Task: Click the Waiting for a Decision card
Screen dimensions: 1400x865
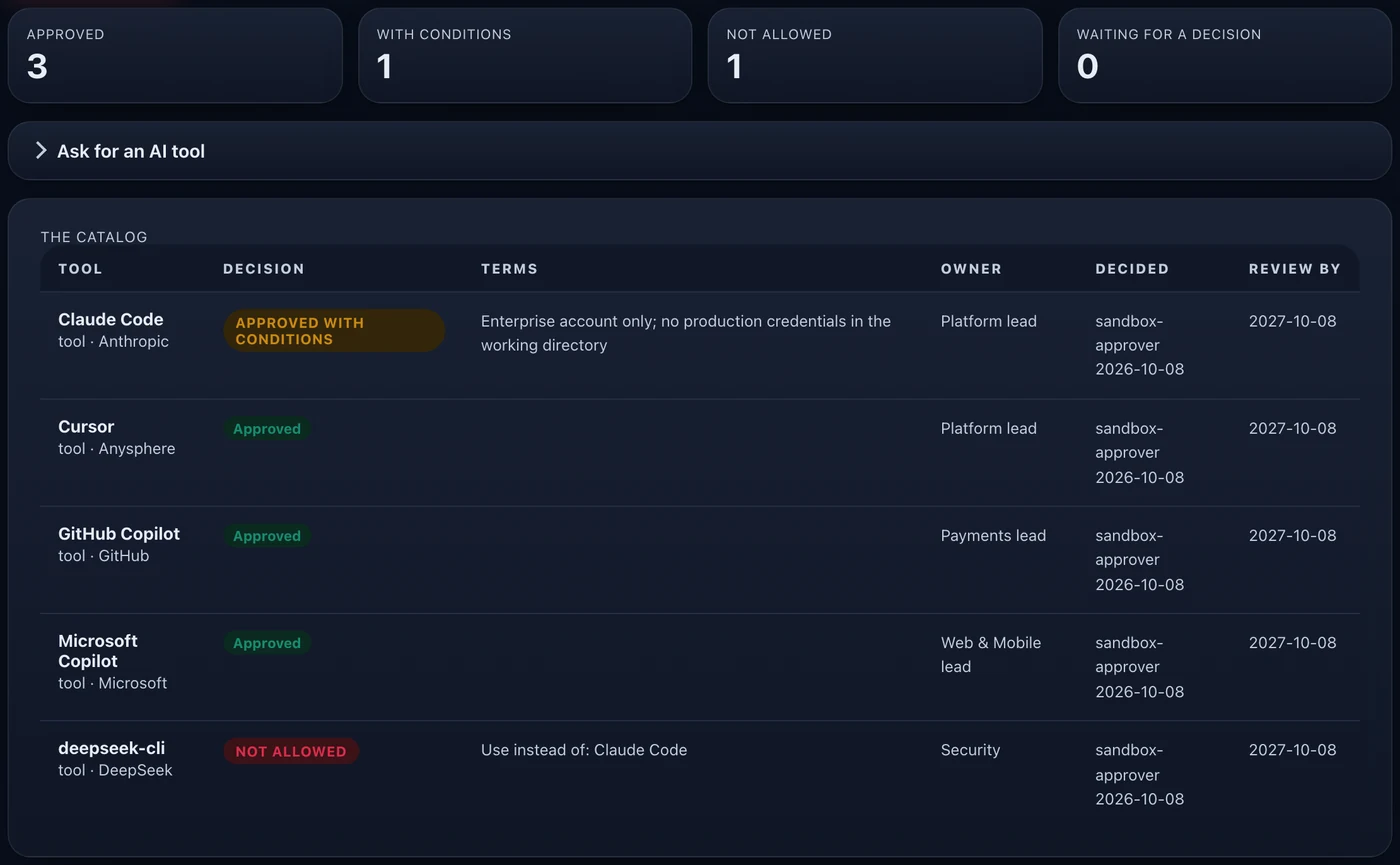Action: [1225, 55]
